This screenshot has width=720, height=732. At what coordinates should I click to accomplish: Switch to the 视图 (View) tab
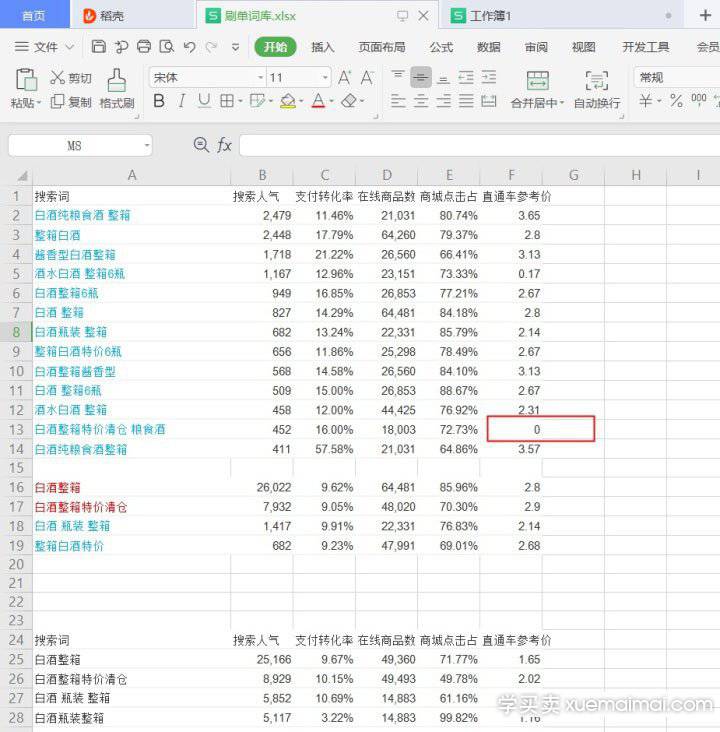[583, 47]
